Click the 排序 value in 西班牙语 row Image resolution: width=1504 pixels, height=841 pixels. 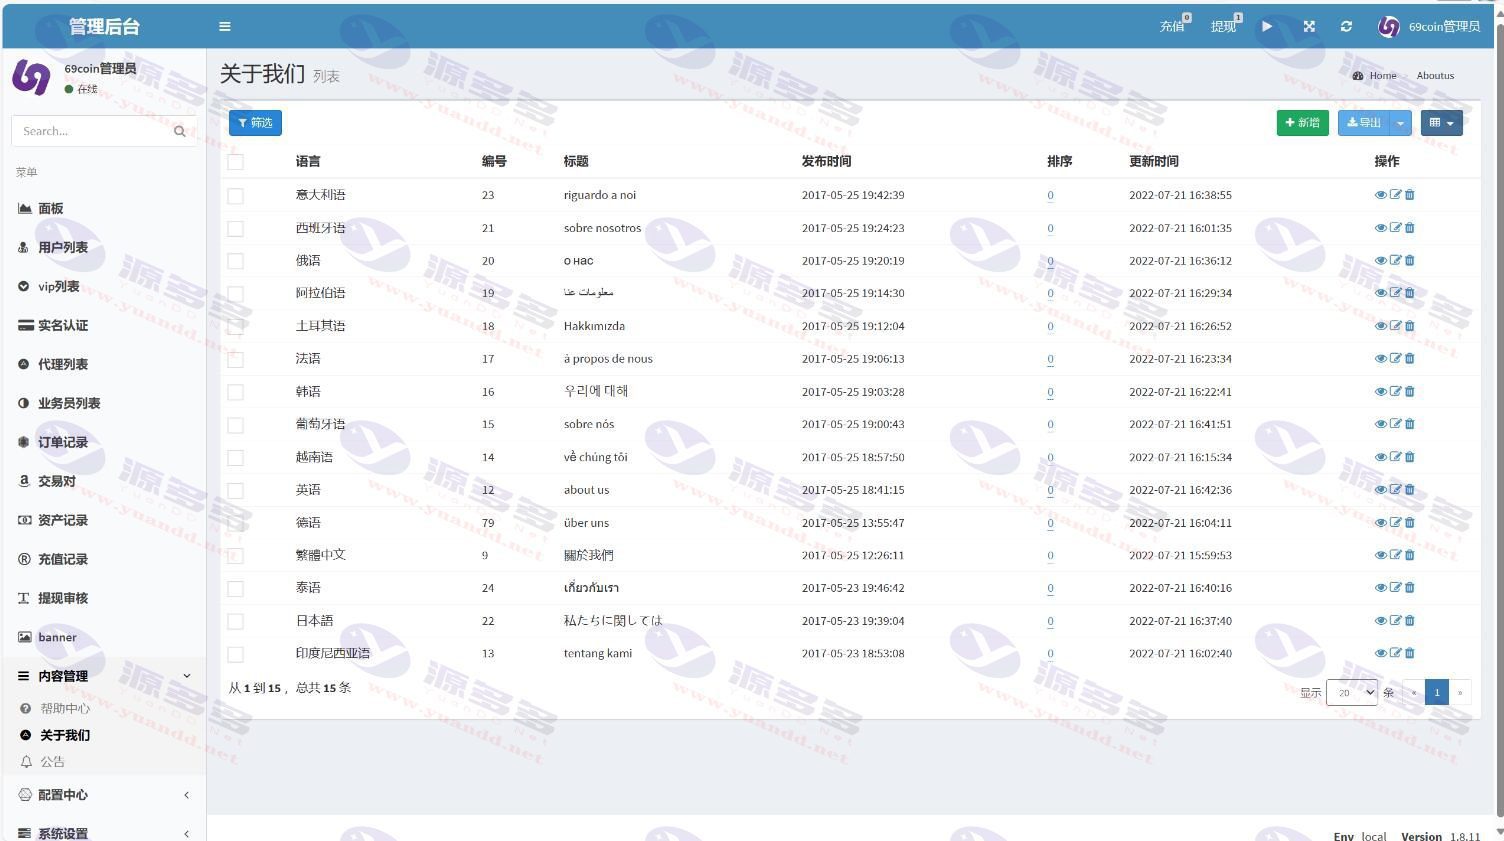tap(1050, 228)
